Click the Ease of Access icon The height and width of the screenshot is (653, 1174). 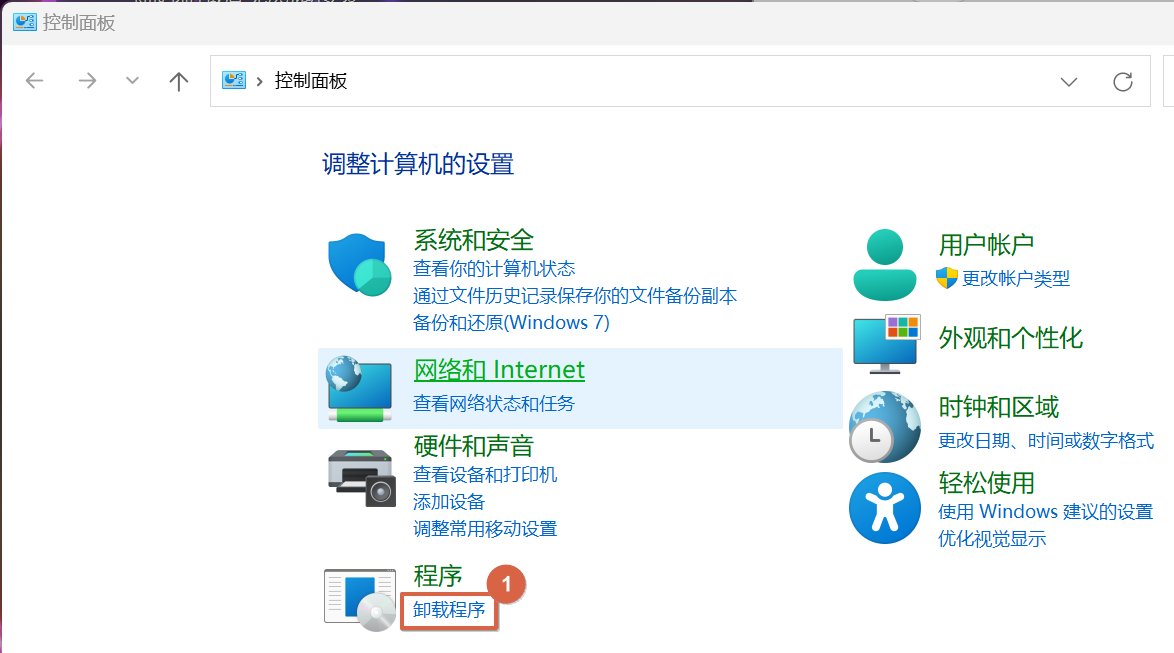coord(884,508)
